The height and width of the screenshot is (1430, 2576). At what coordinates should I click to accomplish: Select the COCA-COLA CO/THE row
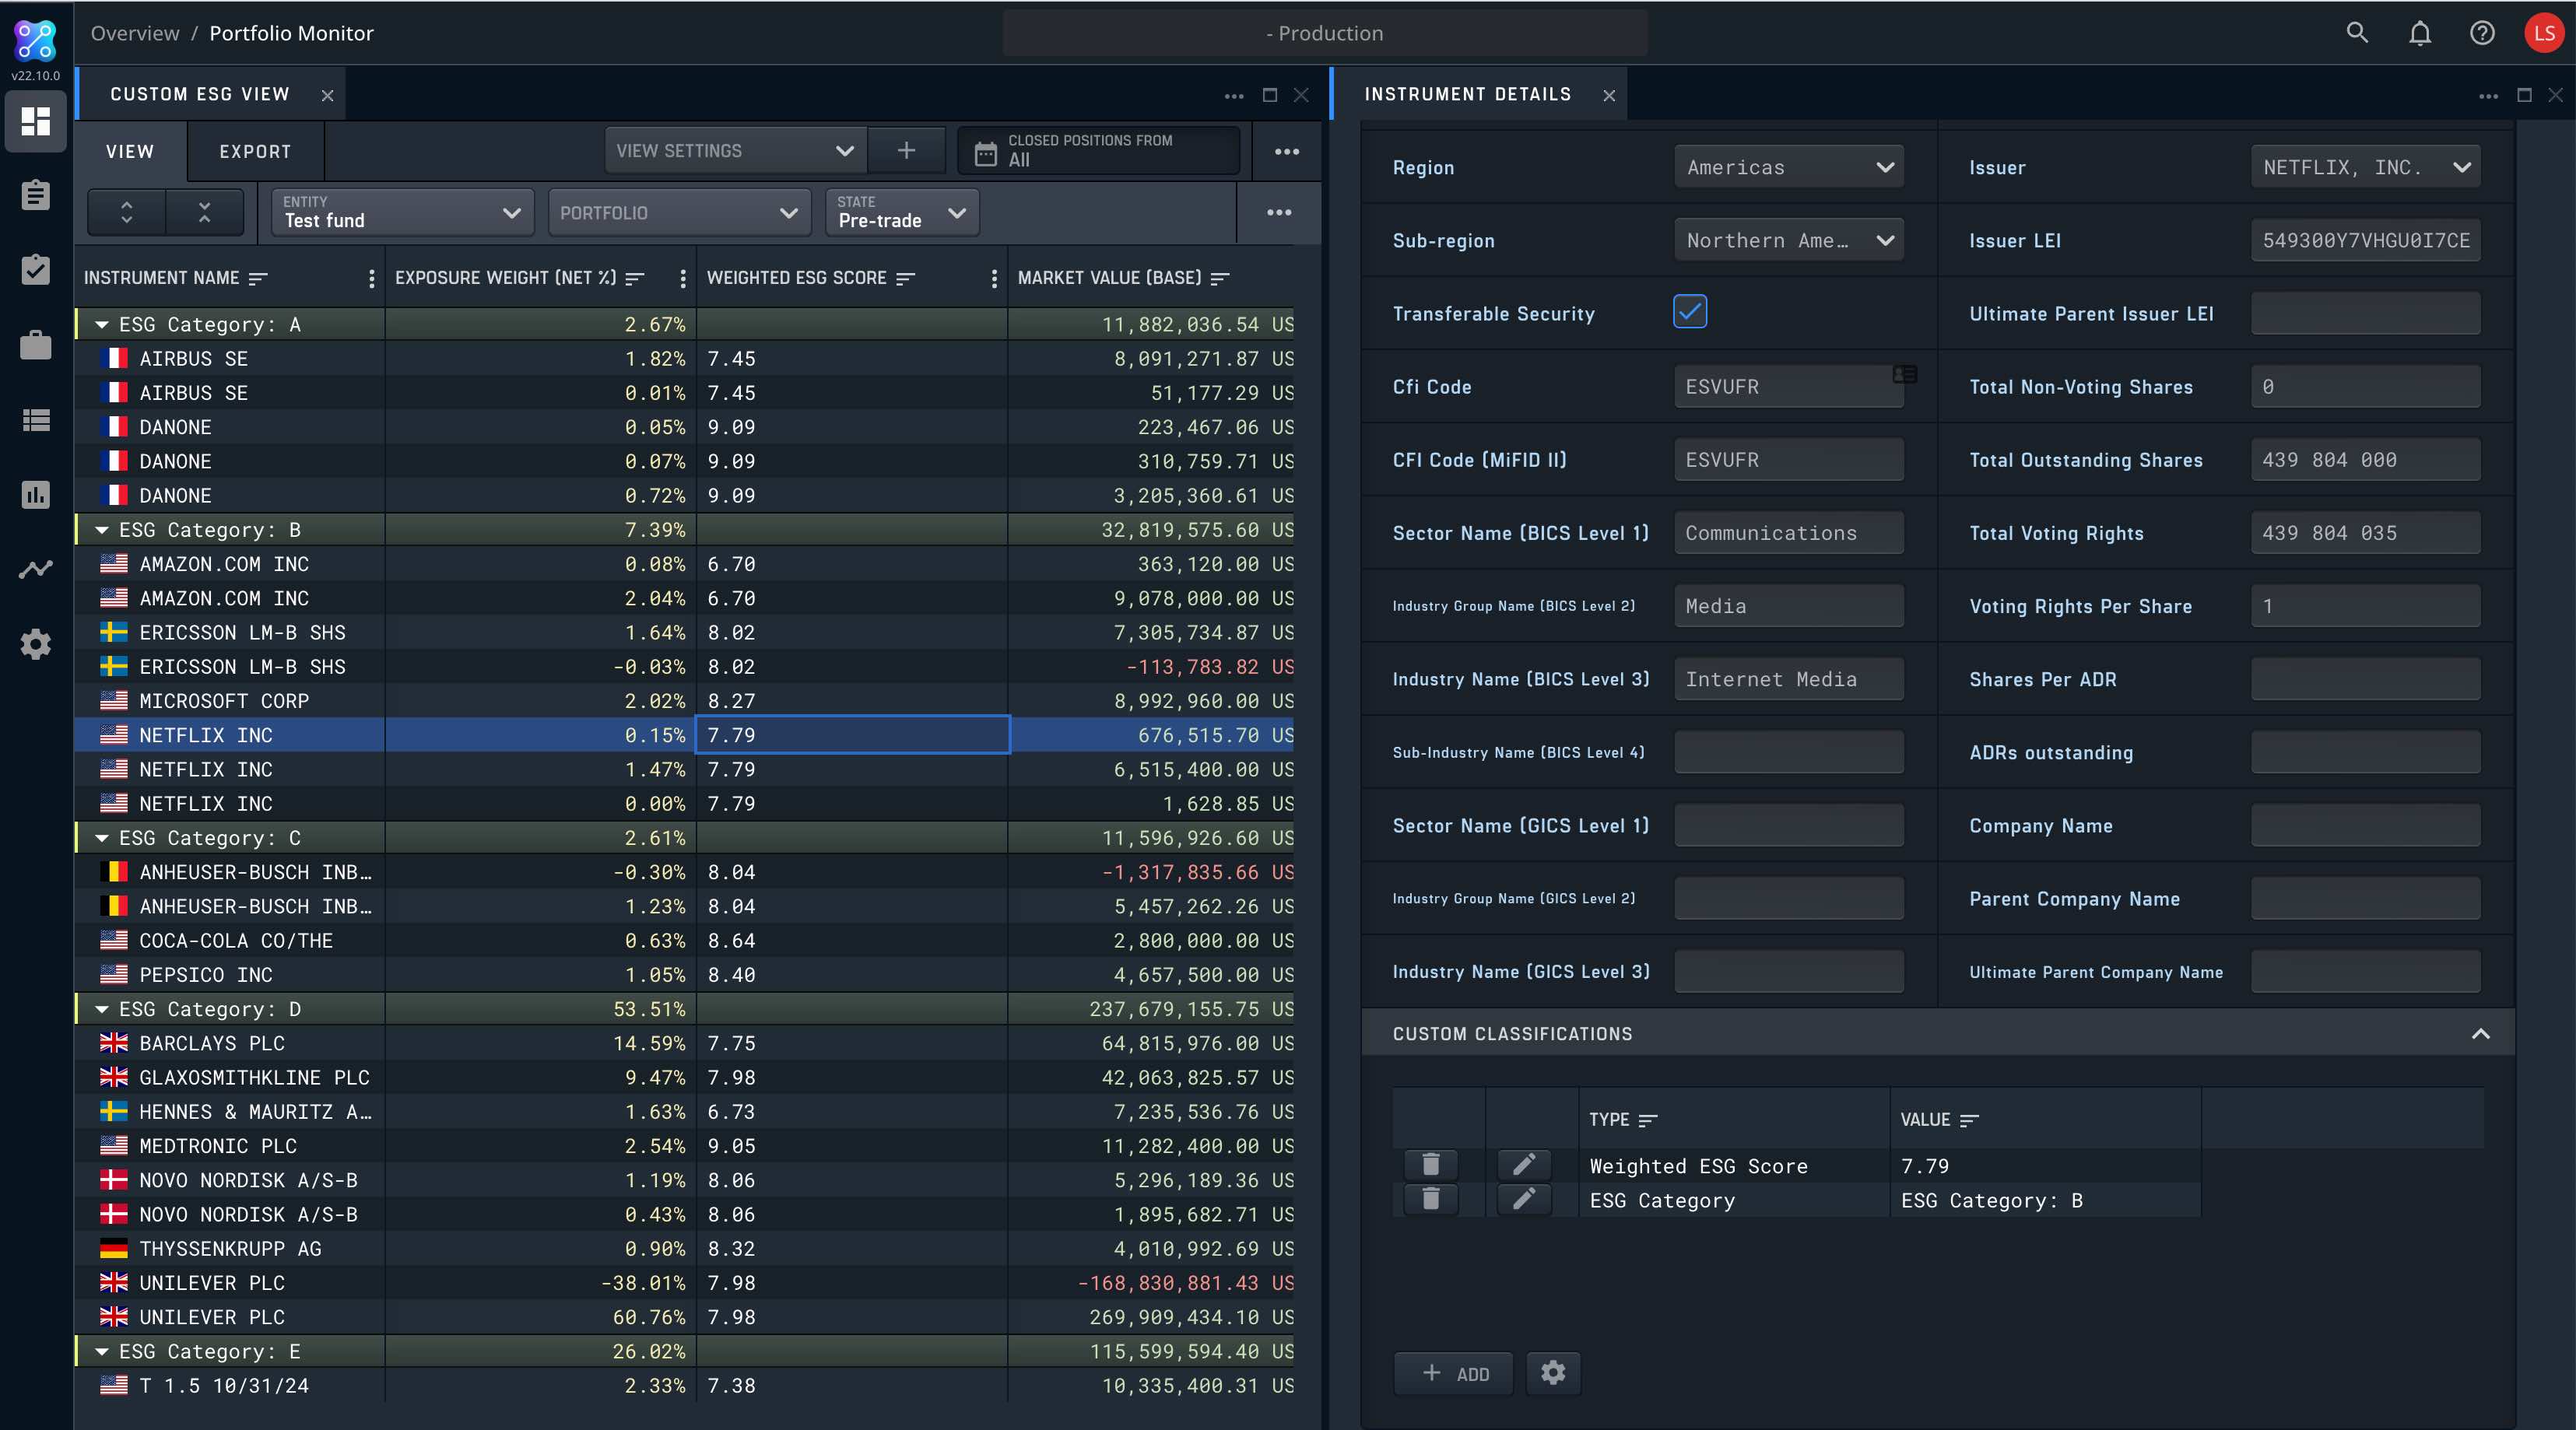click(684, 940)
